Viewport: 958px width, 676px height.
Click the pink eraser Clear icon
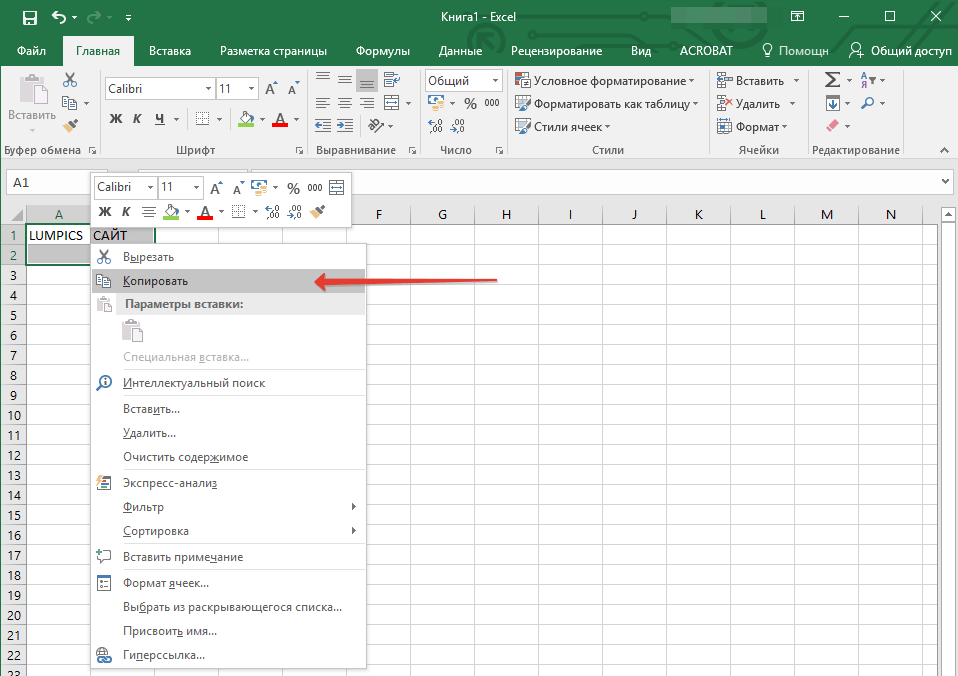coord(832,126)
